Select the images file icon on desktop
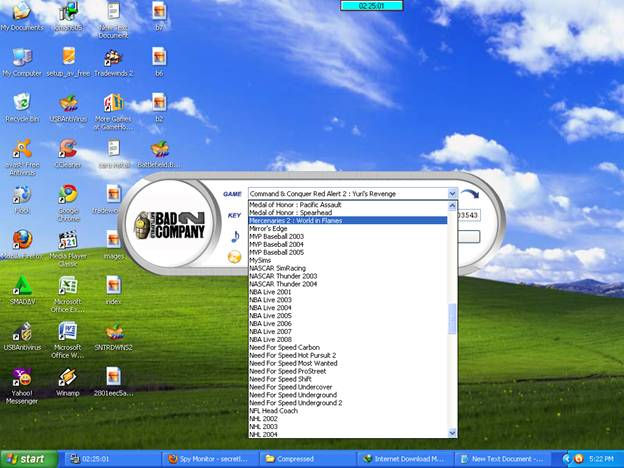The width and height of the screenshot is (624, 468). (x=113, y=245)
